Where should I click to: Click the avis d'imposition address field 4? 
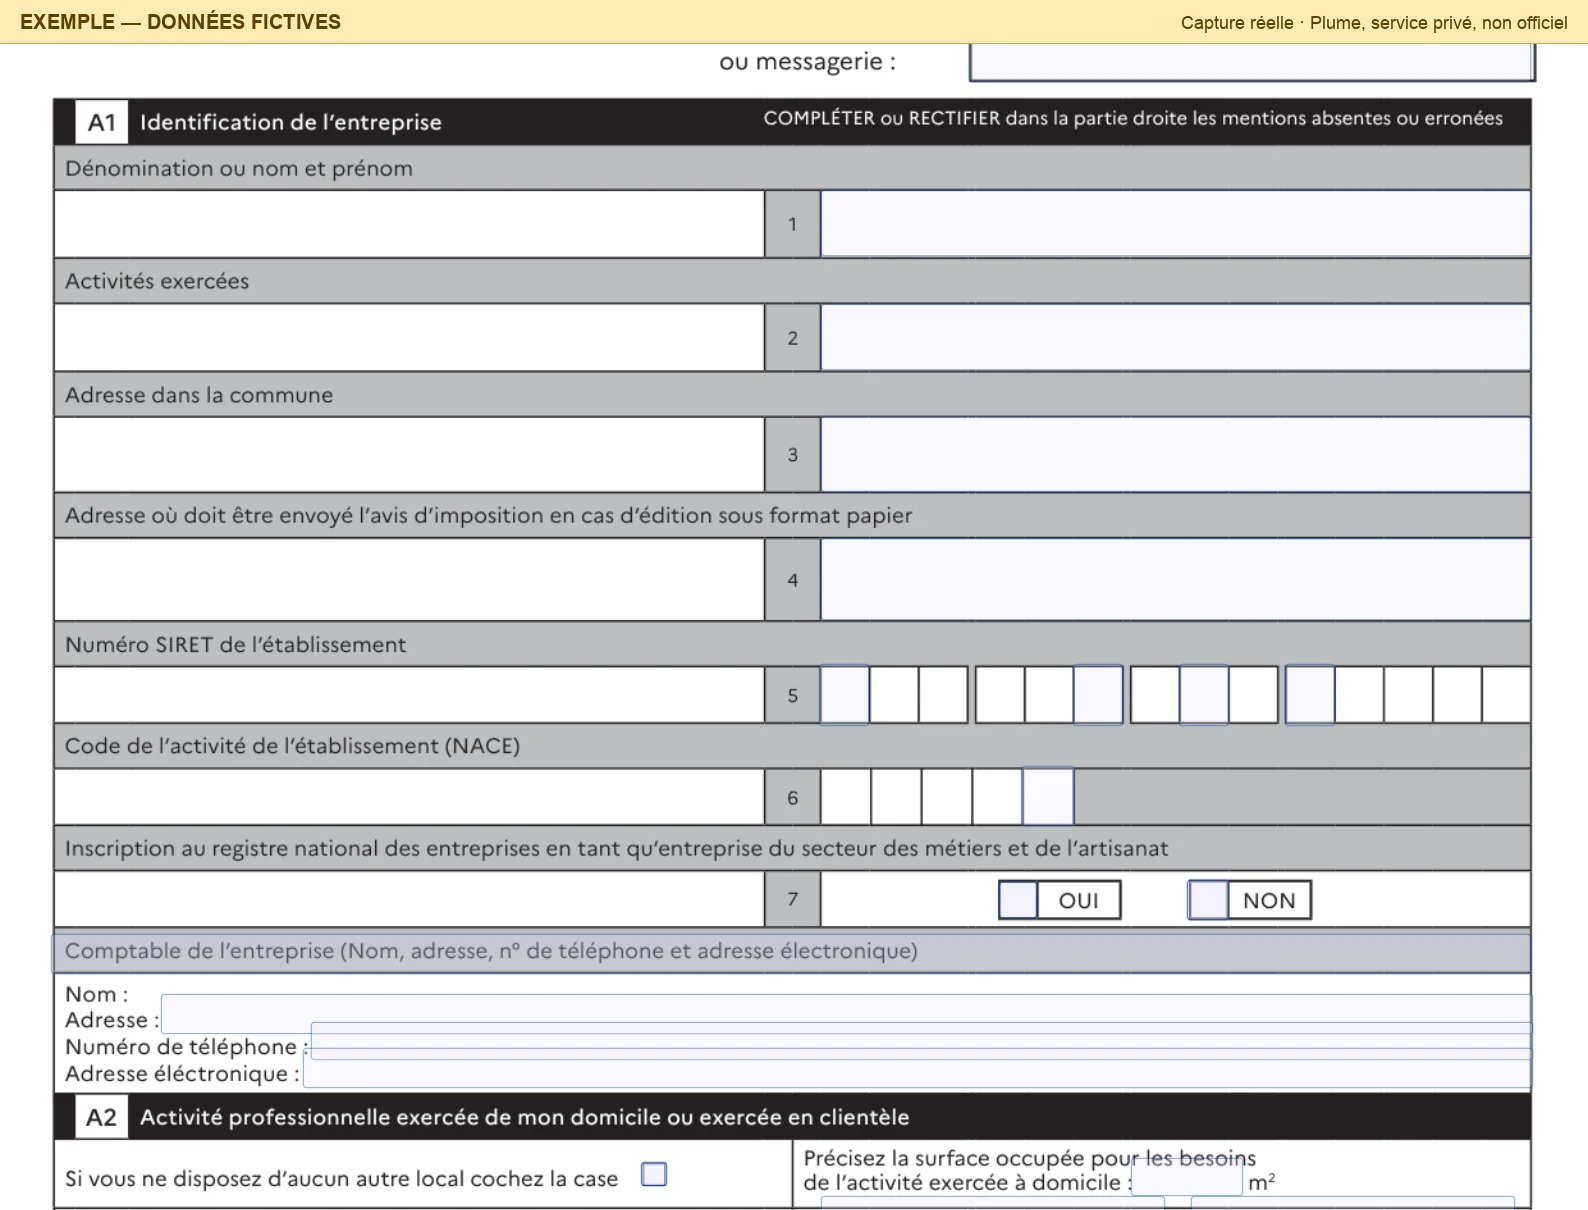(x=1175, y=579)
